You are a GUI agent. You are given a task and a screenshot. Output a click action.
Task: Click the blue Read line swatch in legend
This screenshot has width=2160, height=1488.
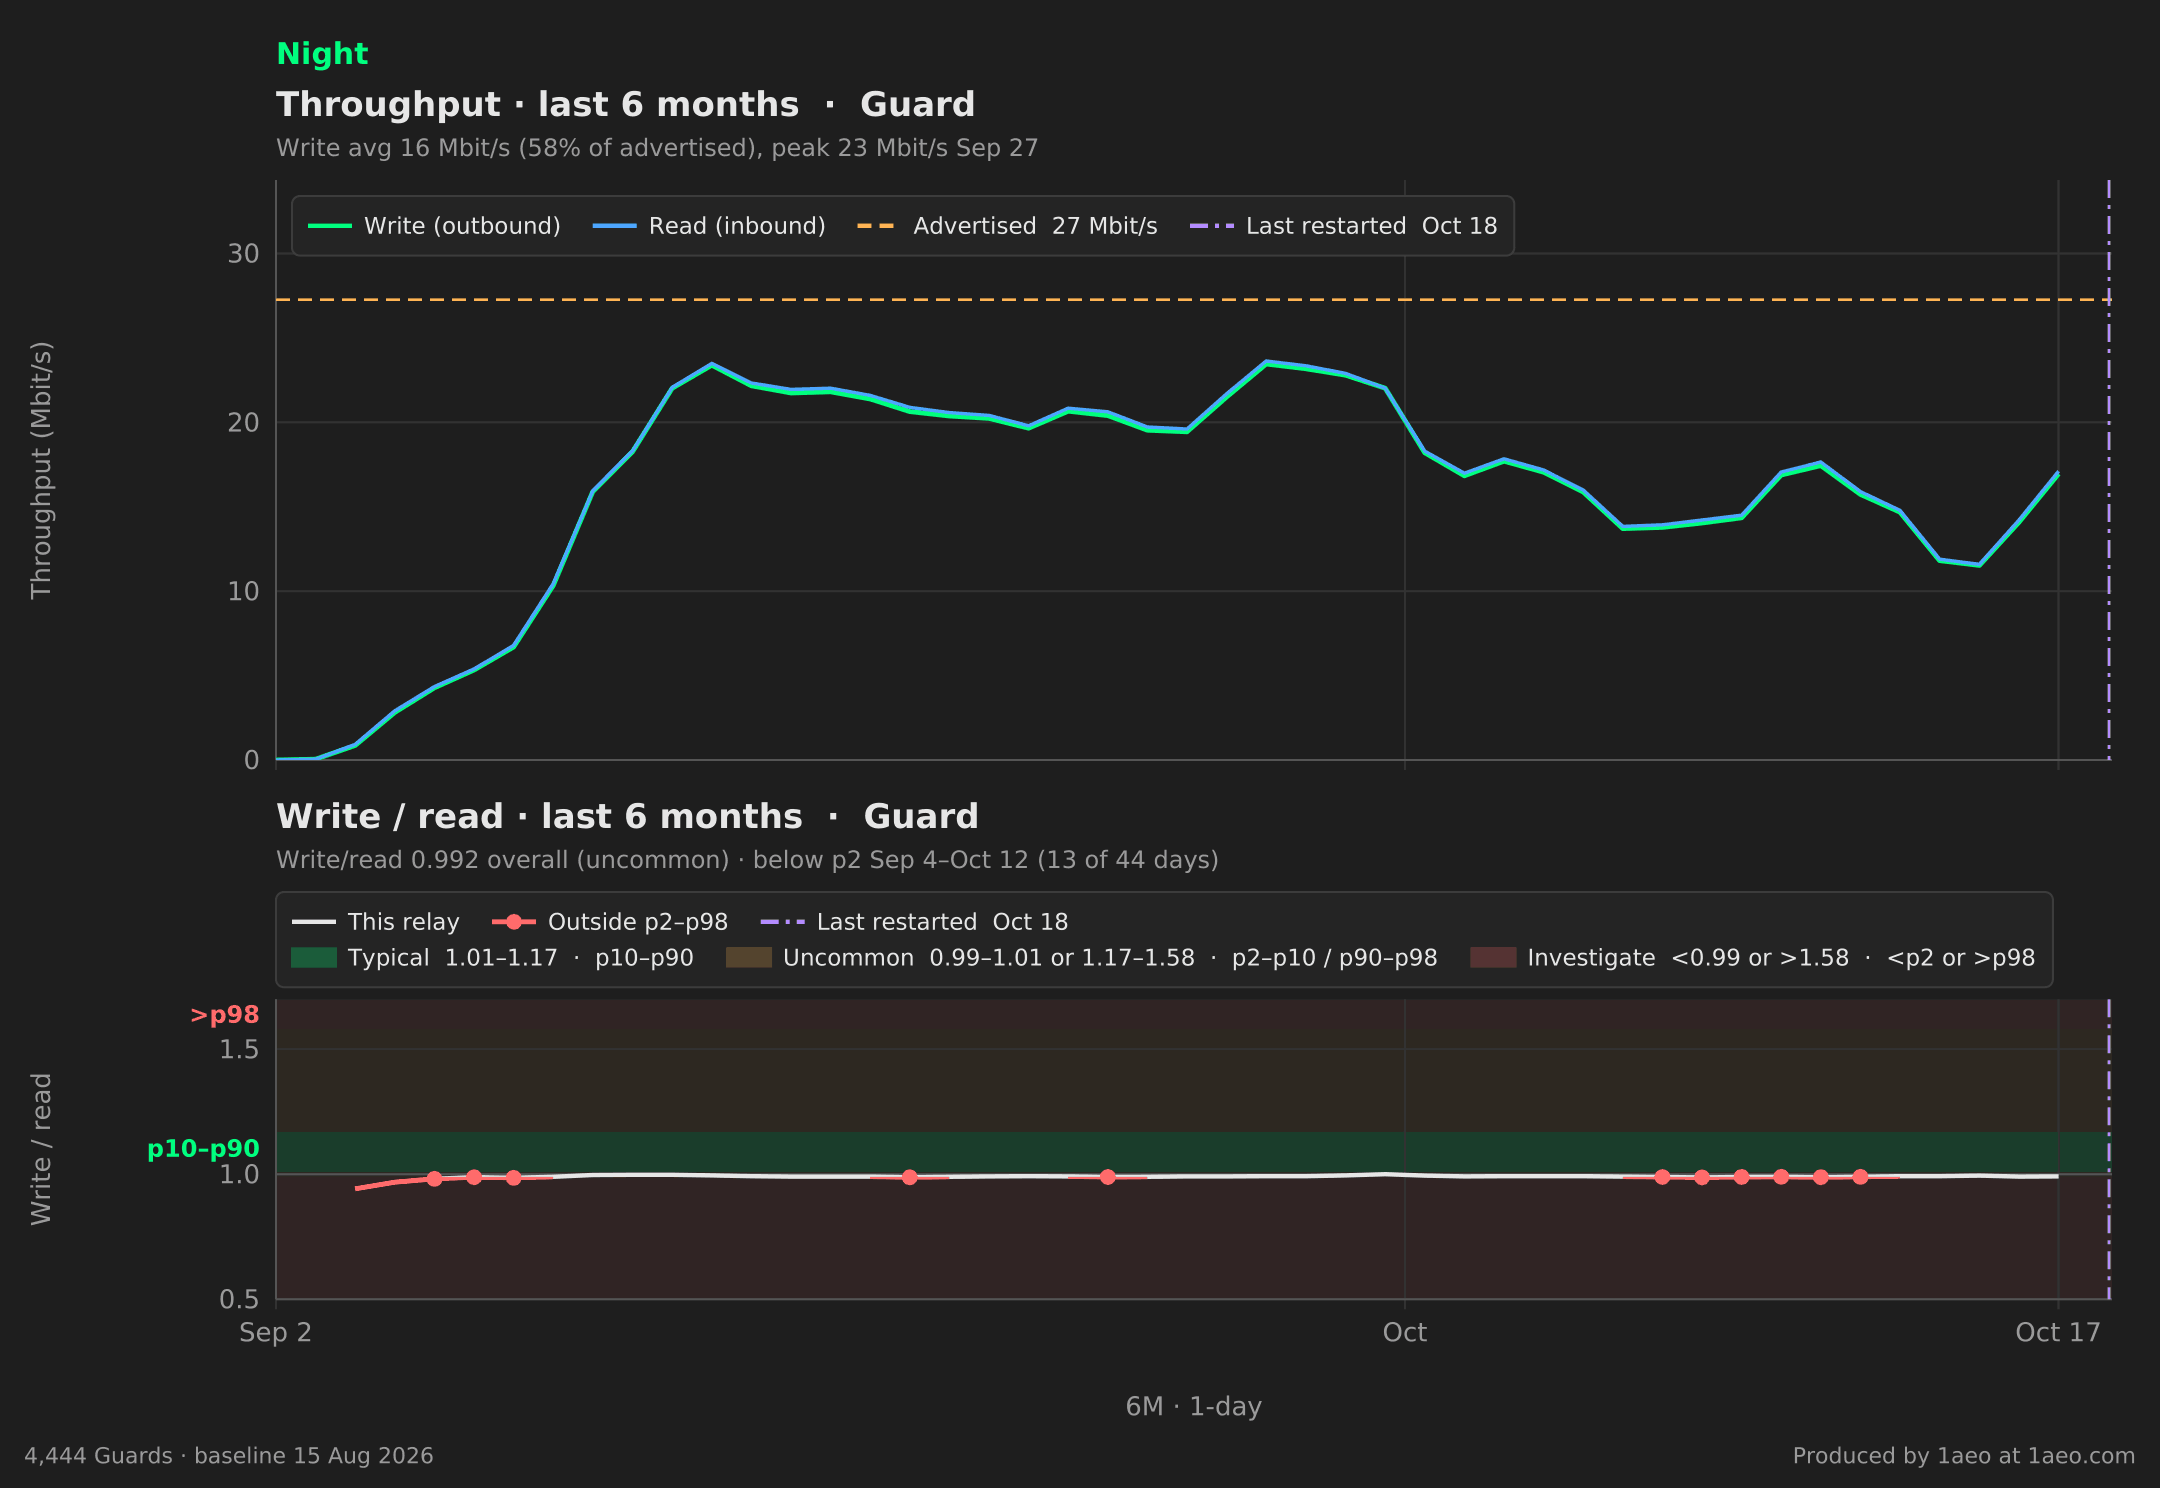tap(614, 226)
